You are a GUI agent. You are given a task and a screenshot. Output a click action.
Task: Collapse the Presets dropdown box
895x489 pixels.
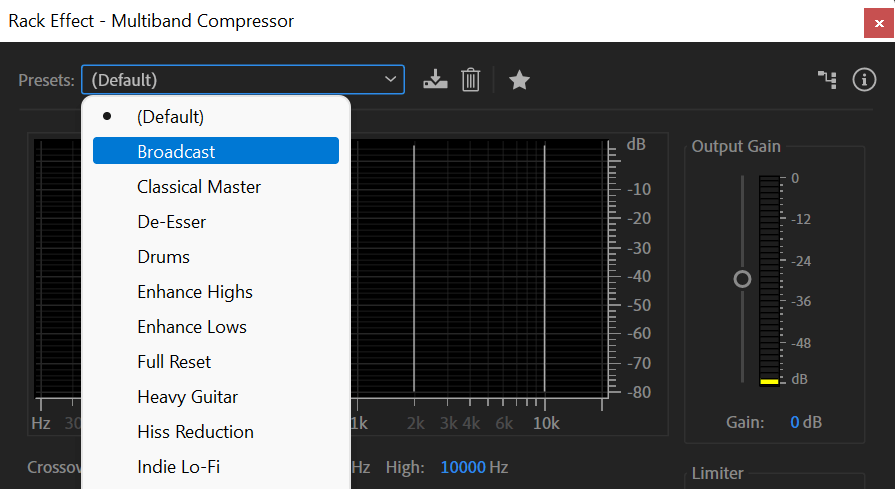243,80
